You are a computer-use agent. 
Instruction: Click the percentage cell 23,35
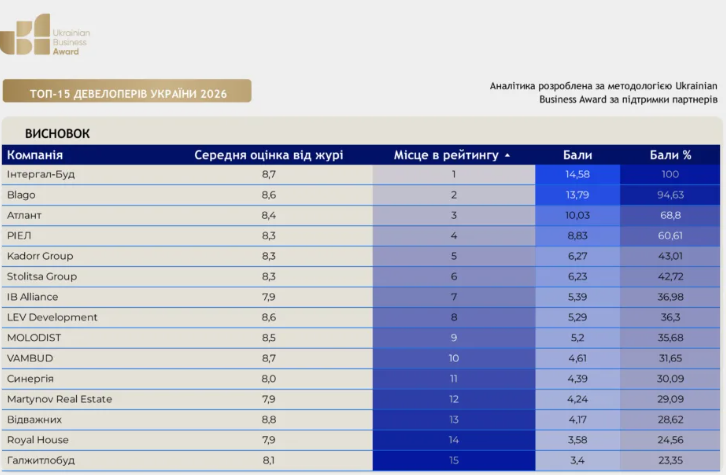(x=670, y=460)
